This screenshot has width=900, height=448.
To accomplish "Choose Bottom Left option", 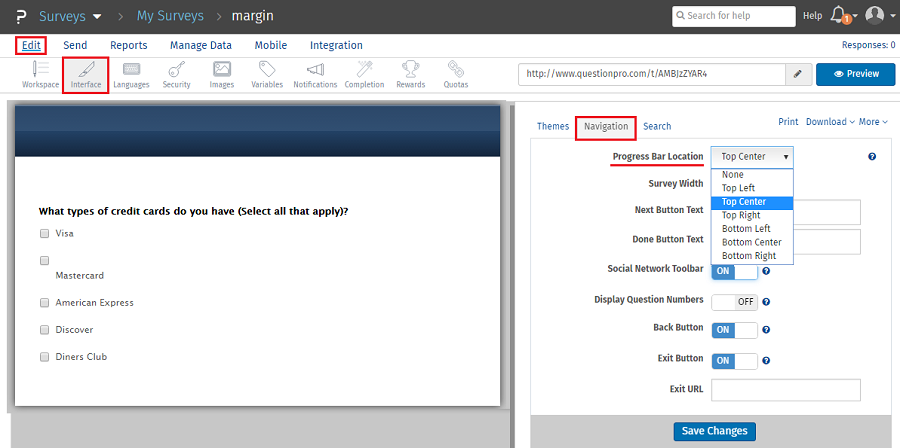I will pyautogui.click(x=752, y=229).
